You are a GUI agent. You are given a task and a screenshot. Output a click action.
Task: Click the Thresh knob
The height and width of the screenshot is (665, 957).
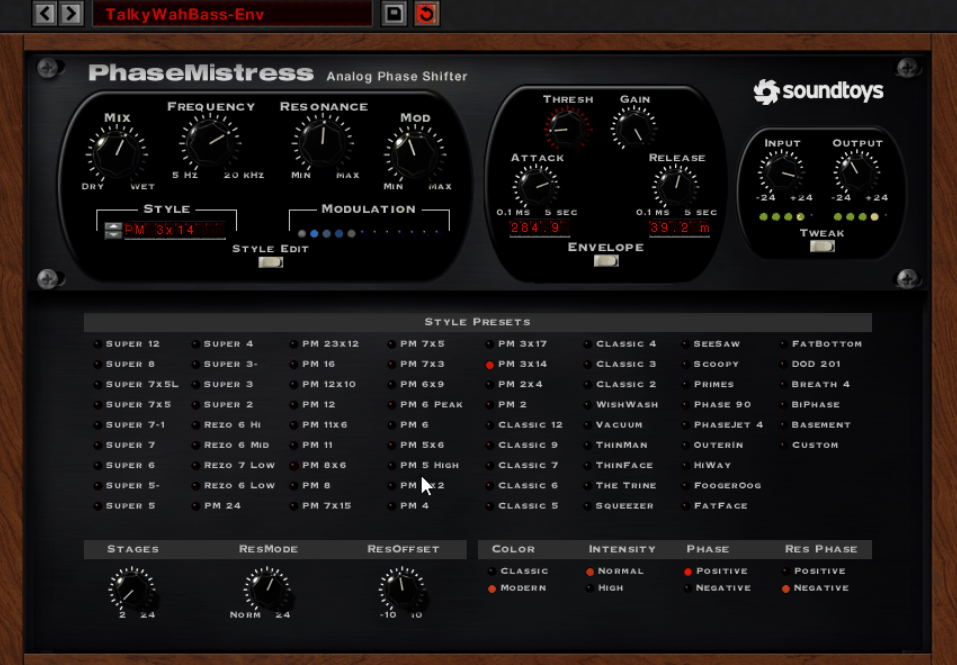point(567,128)
